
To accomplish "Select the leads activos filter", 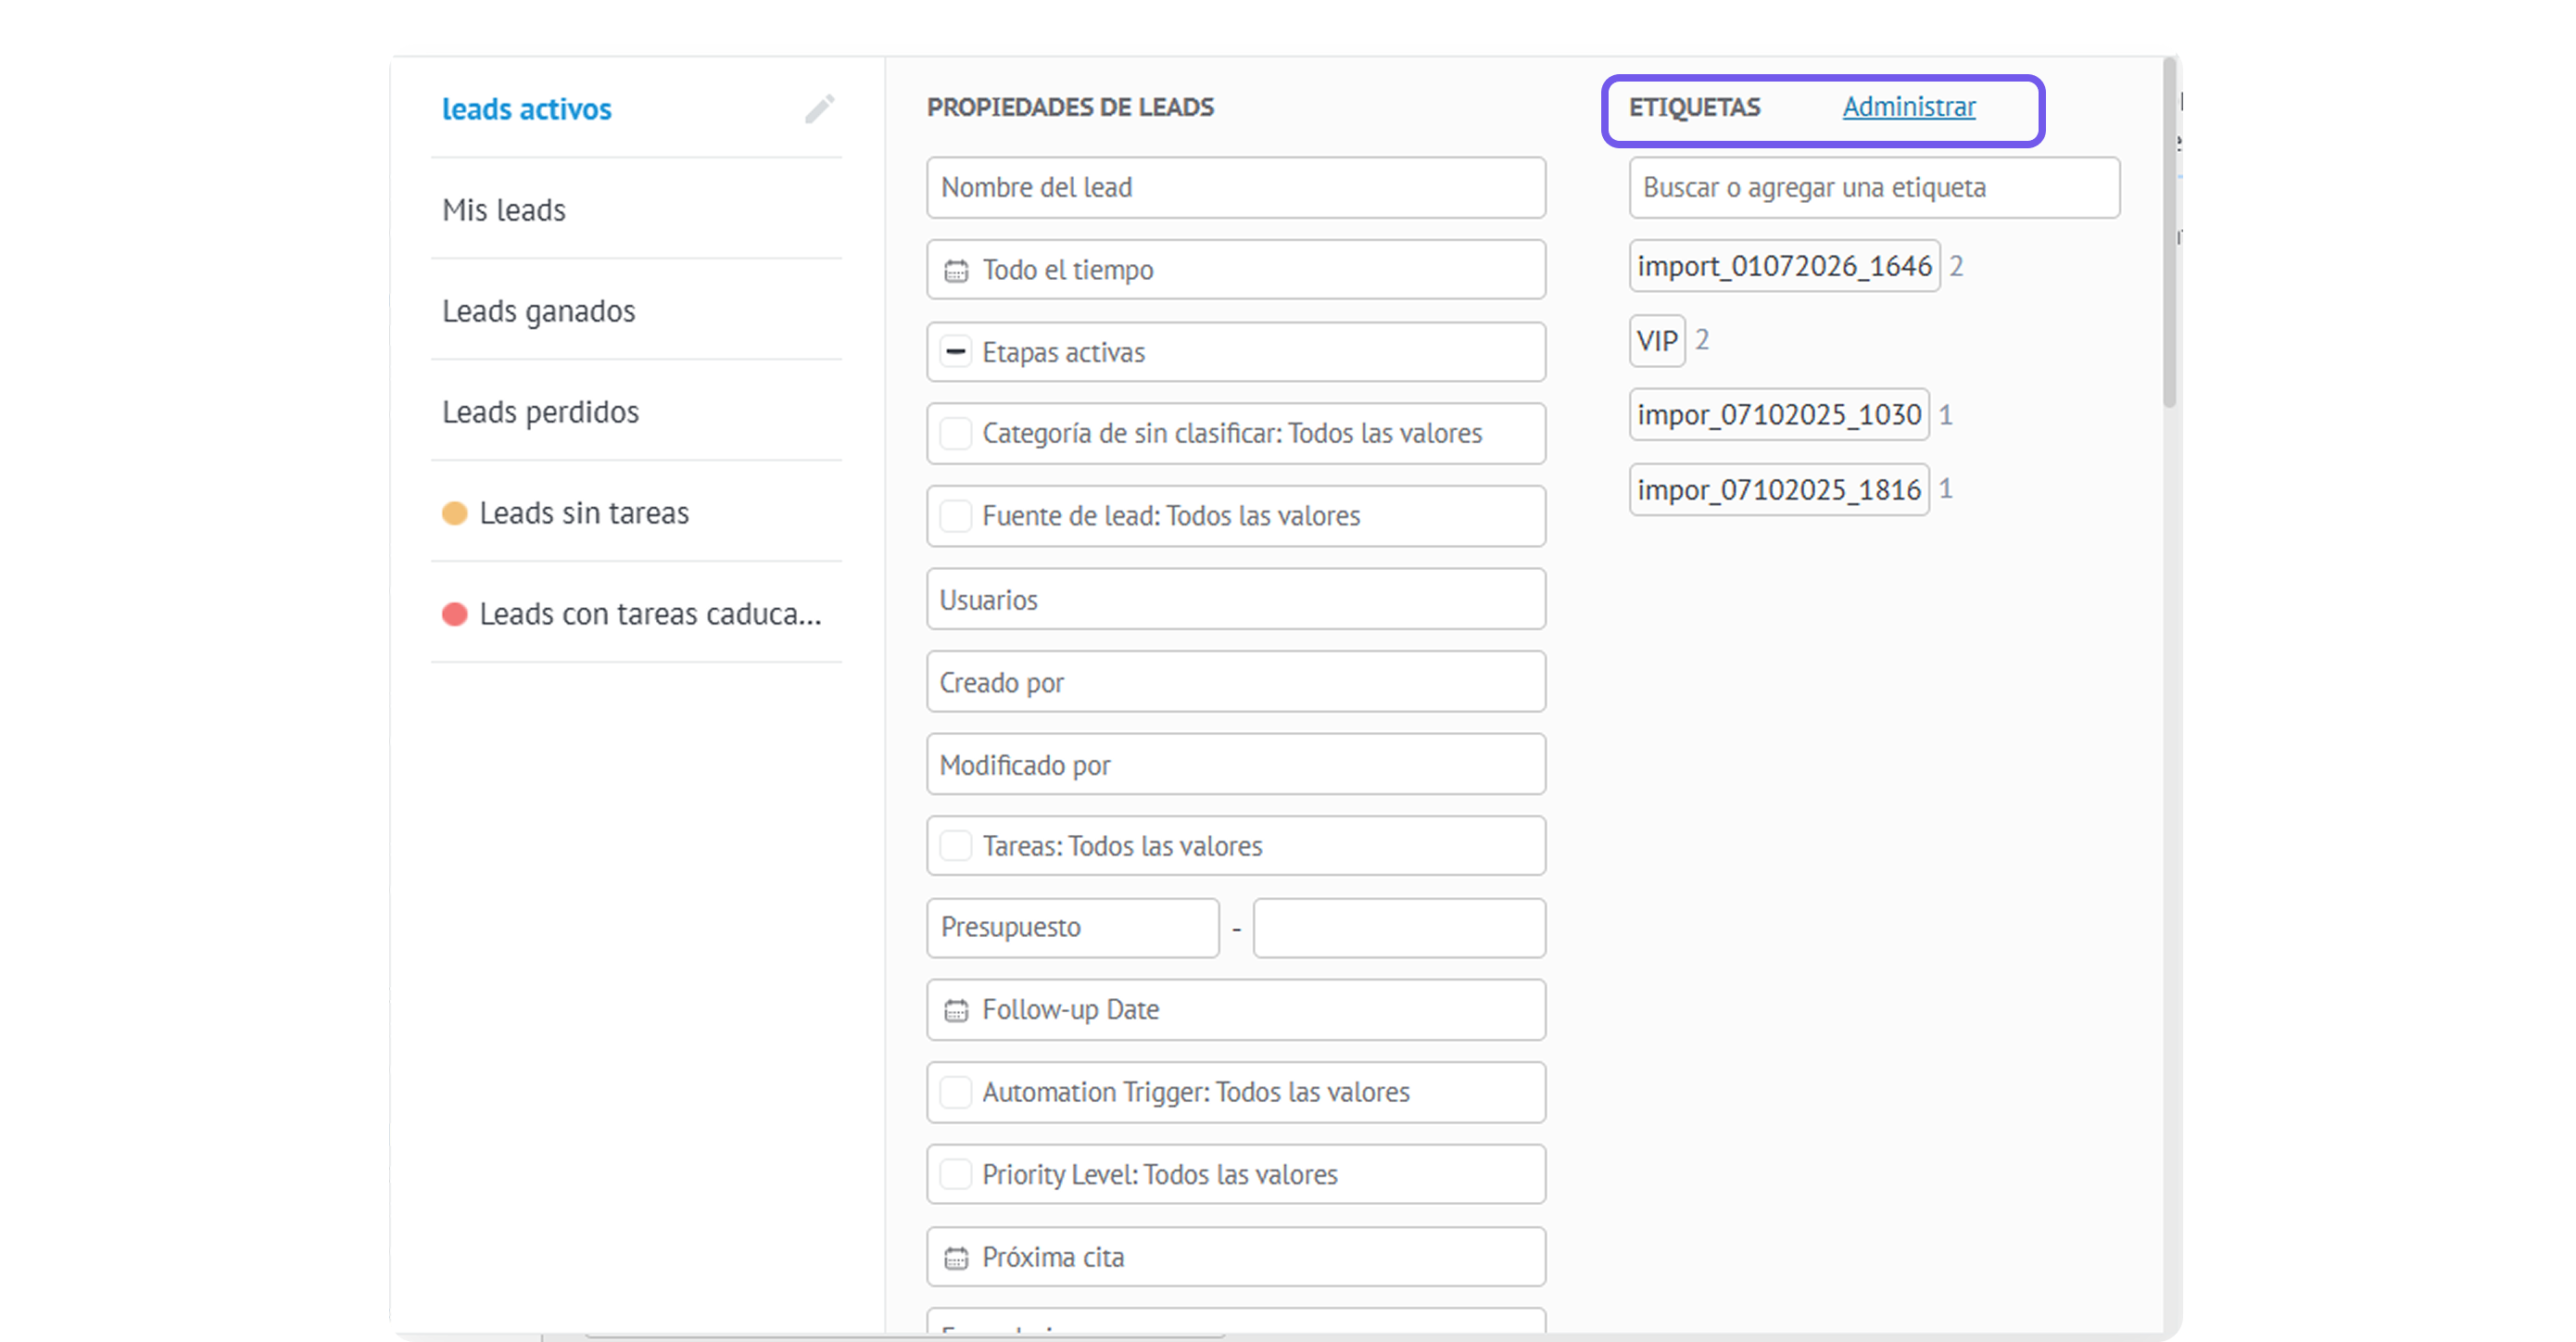I will 527,109.
